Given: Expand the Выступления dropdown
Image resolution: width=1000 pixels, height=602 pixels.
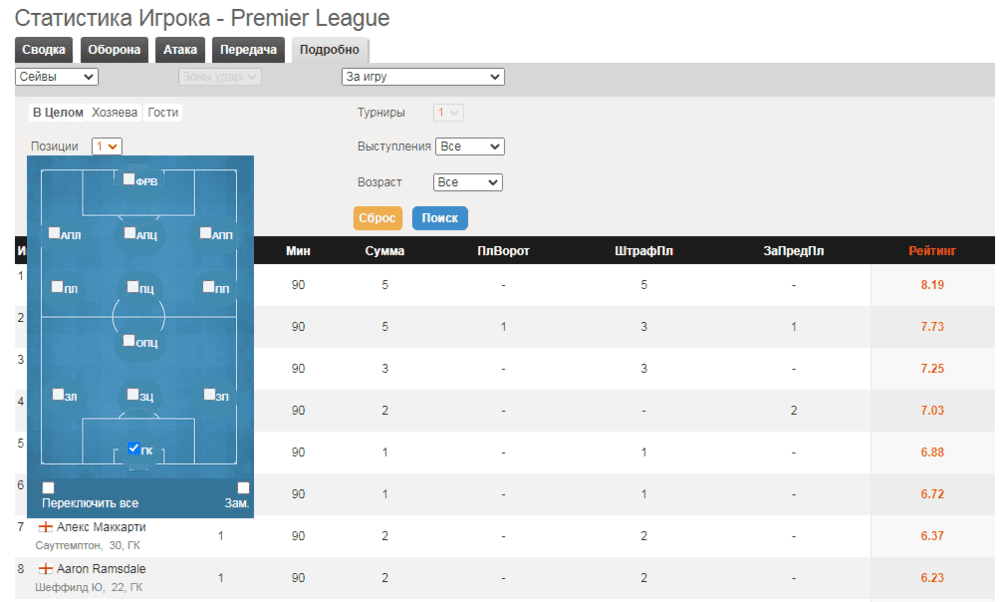Looking at the screenshot, I should click(x=470, y=147).
